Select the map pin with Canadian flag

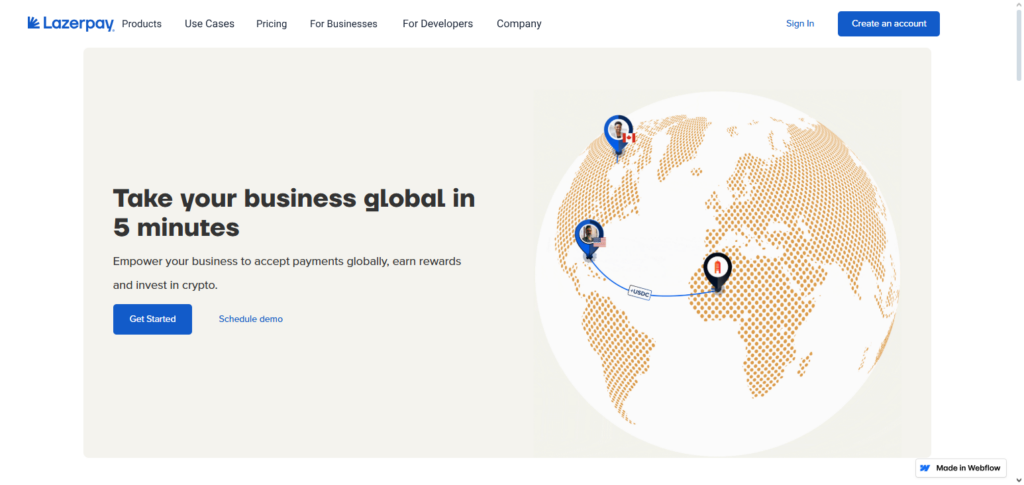click(619, 133)
